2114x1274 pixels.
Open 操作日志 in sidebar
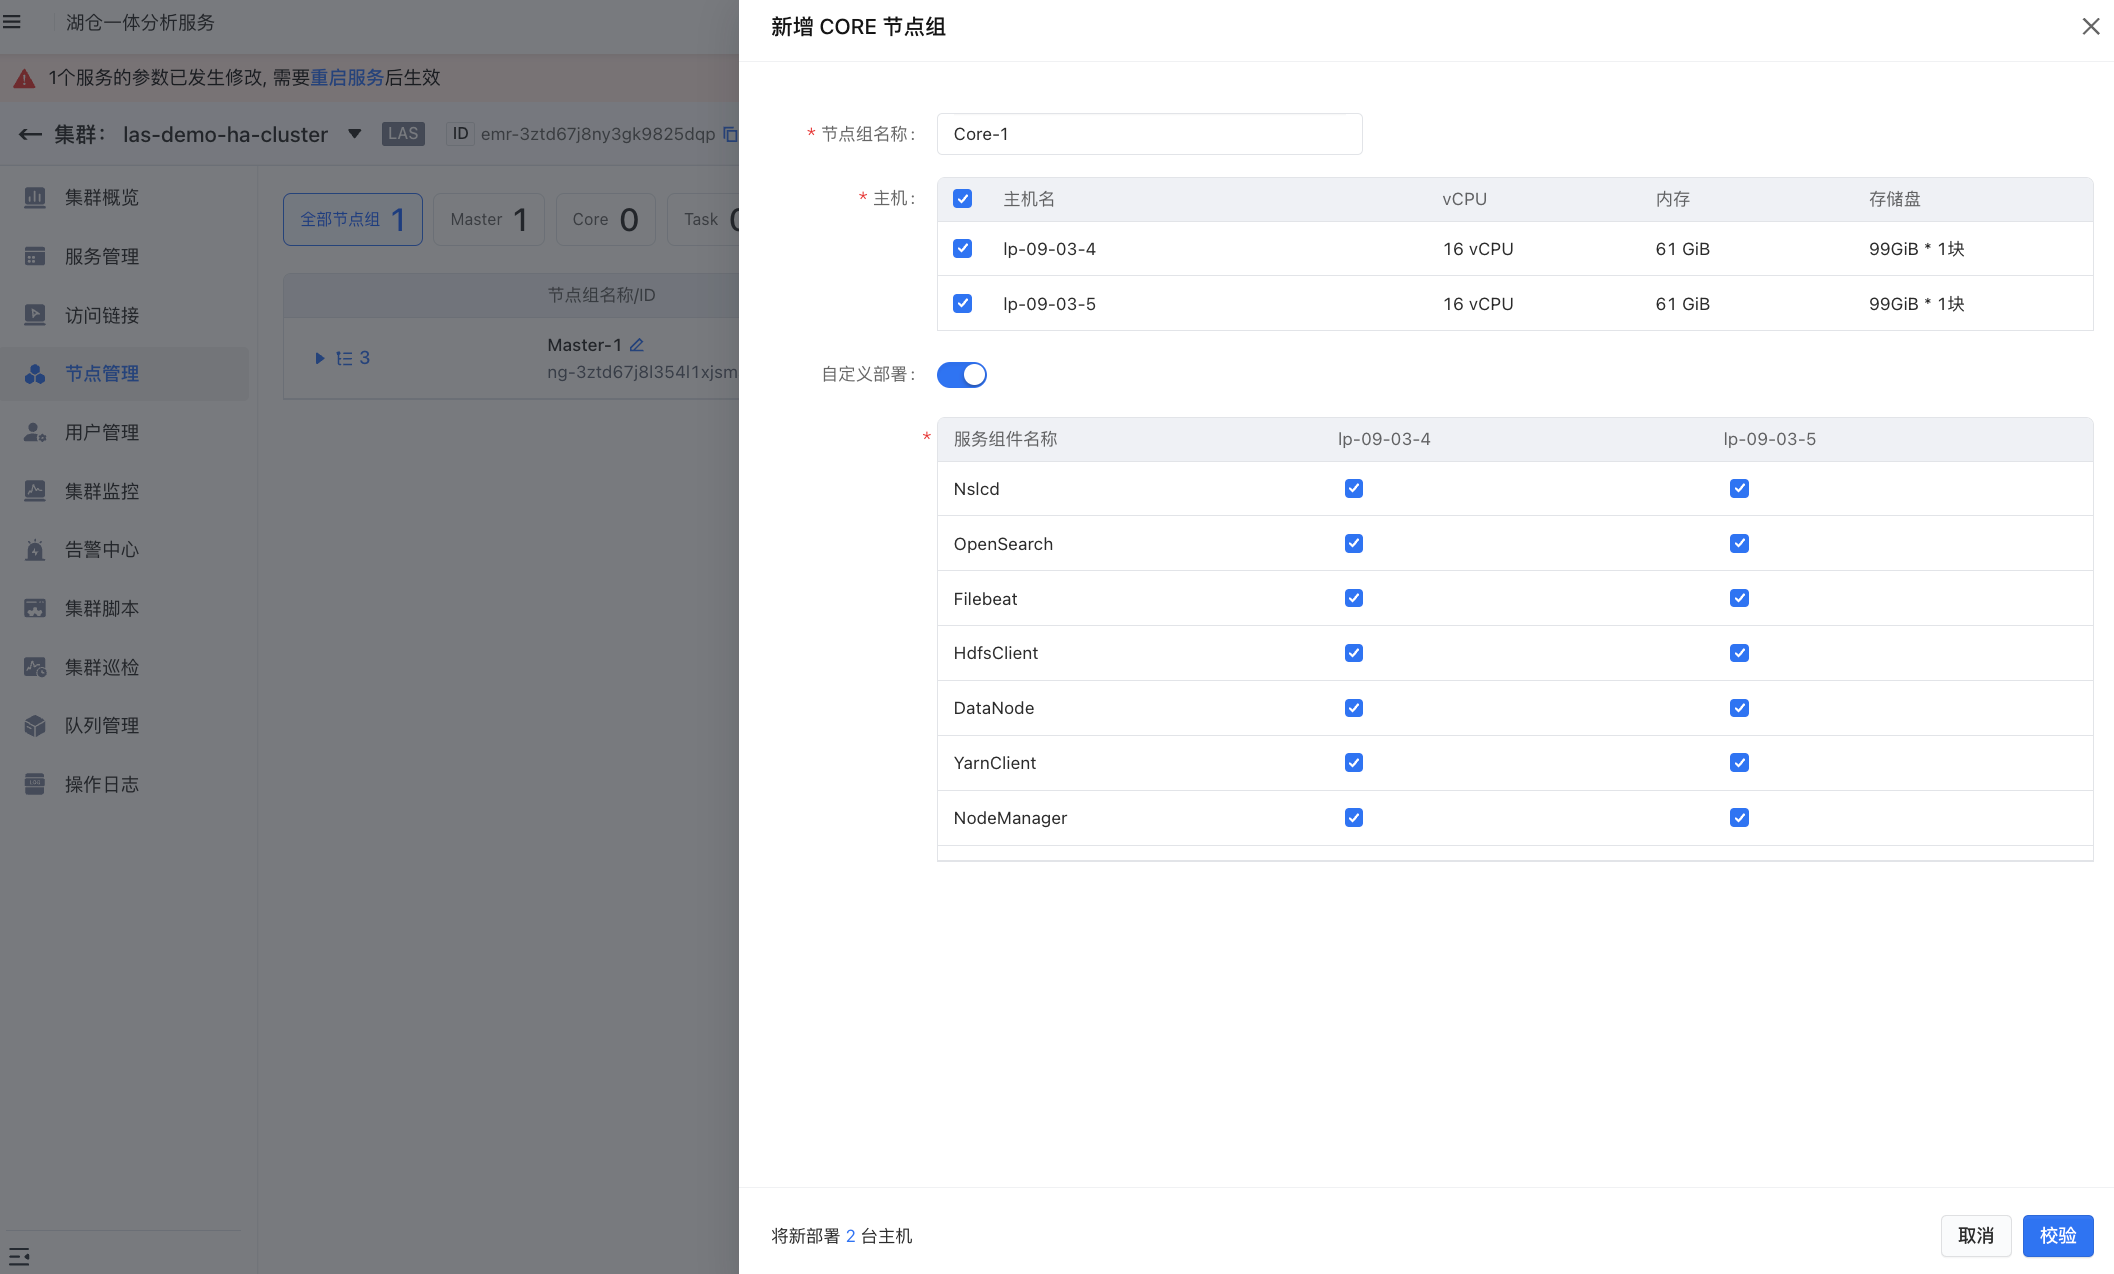102,784
